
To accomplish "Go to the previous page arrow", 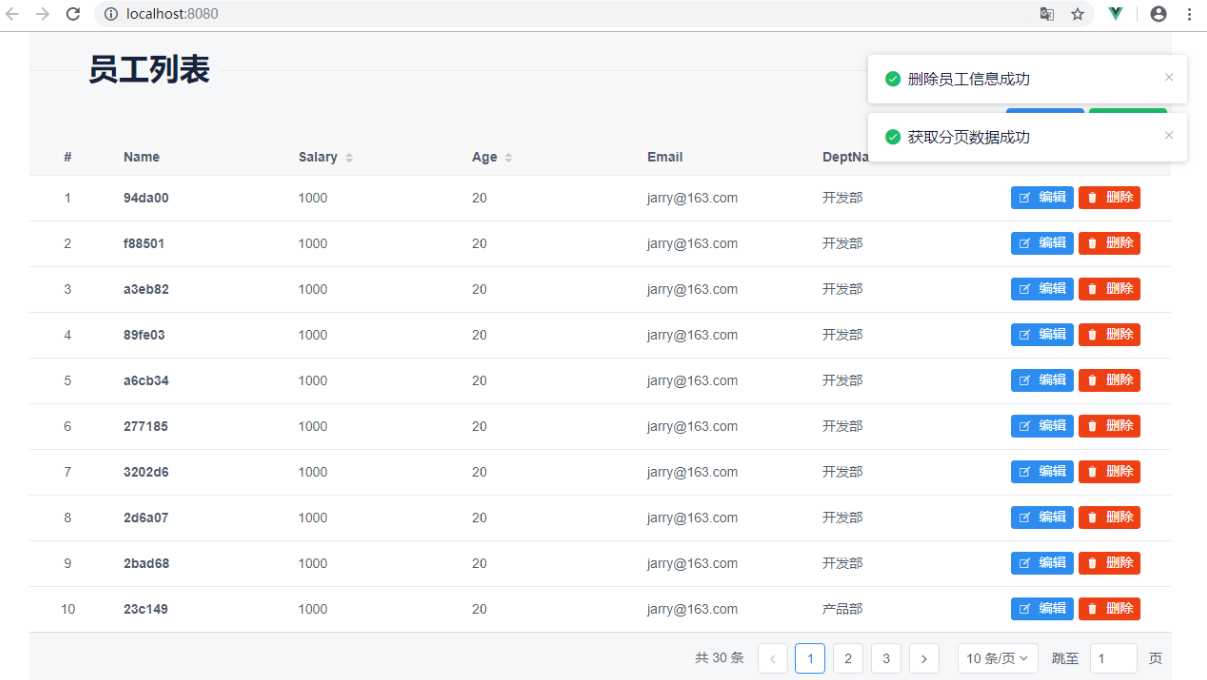I will pyautogui.click(x=773, y=658).
